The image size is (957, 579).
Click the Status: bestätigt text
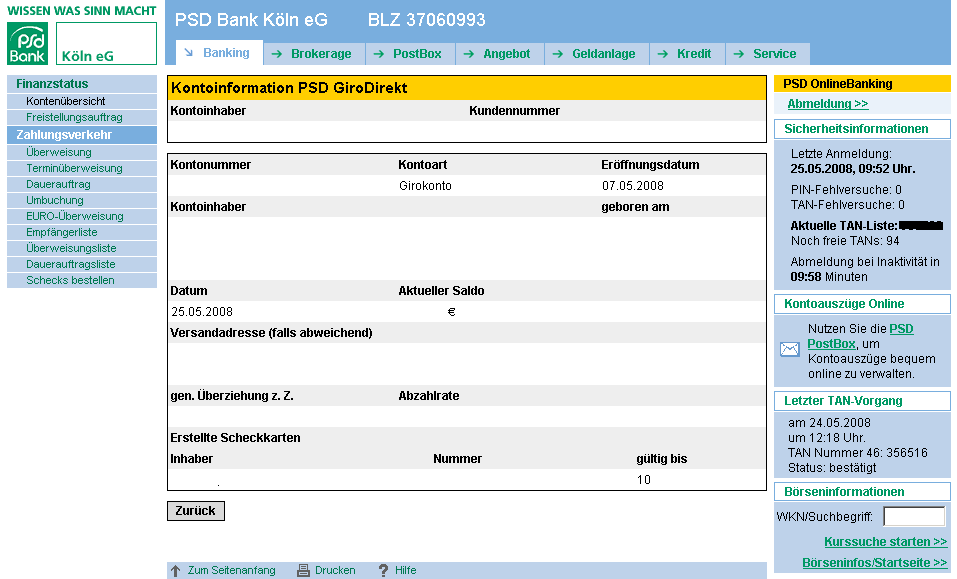(x=832, y=468)
